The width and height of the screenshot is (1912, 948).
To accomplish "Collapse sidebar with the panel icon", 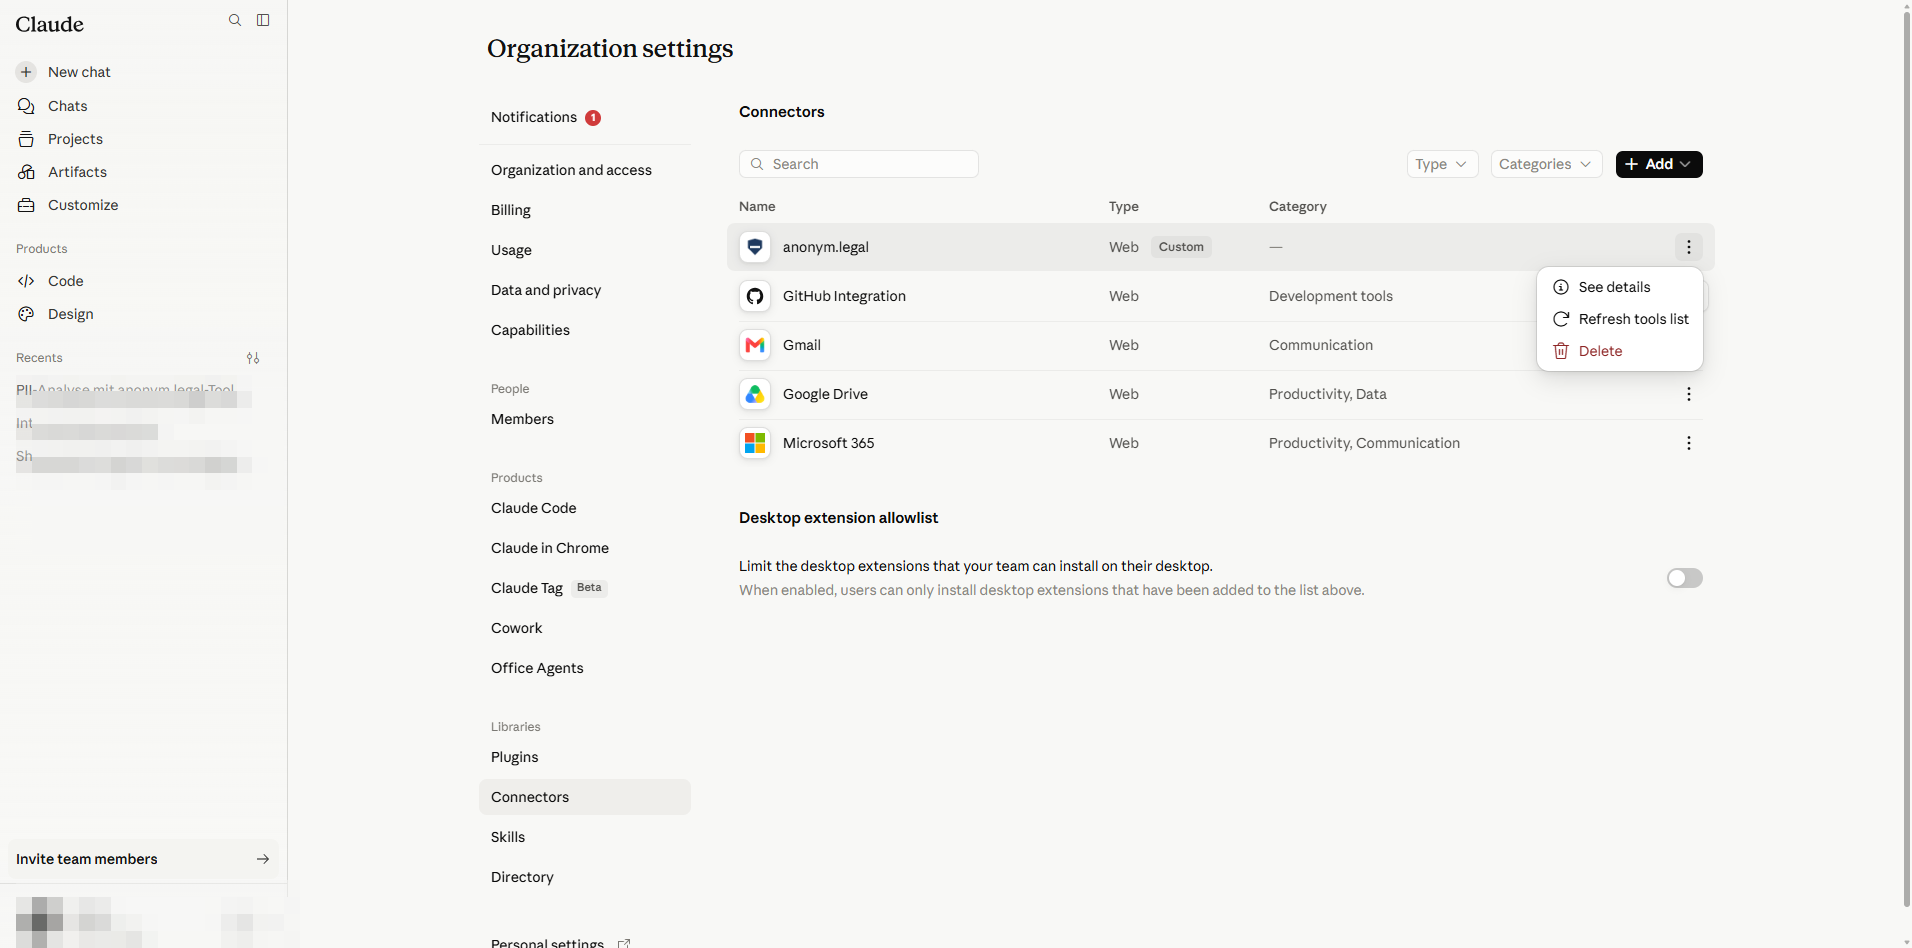I will [x=263, y=20].
